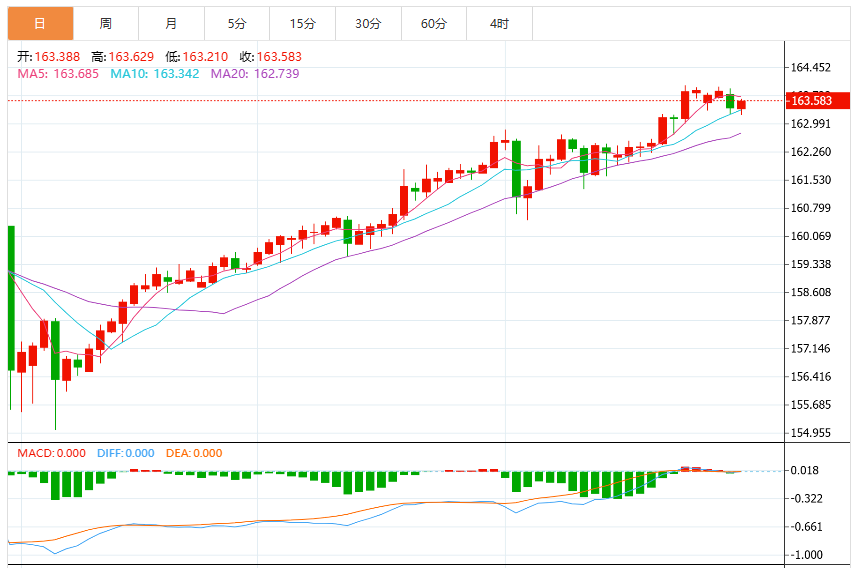The width and height of the screenshot is (858, 568).
Task: Click the -0.322 MACD axis label
Action: [807, 499]
